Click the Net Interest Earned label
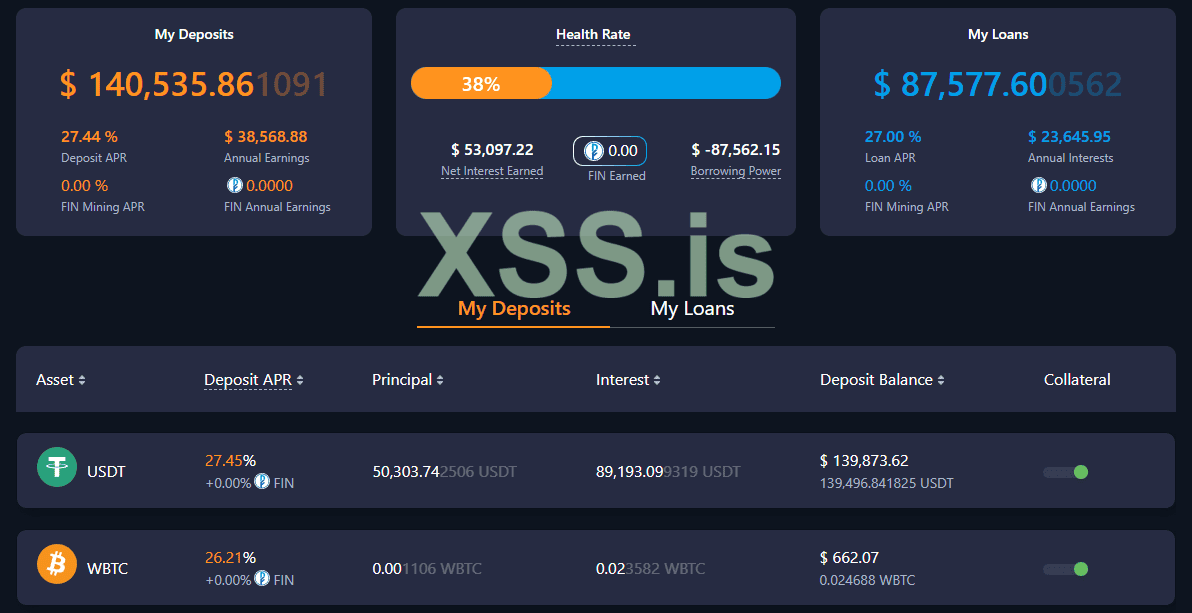The height and width of the screenshot is (613, 1192). 492,171
